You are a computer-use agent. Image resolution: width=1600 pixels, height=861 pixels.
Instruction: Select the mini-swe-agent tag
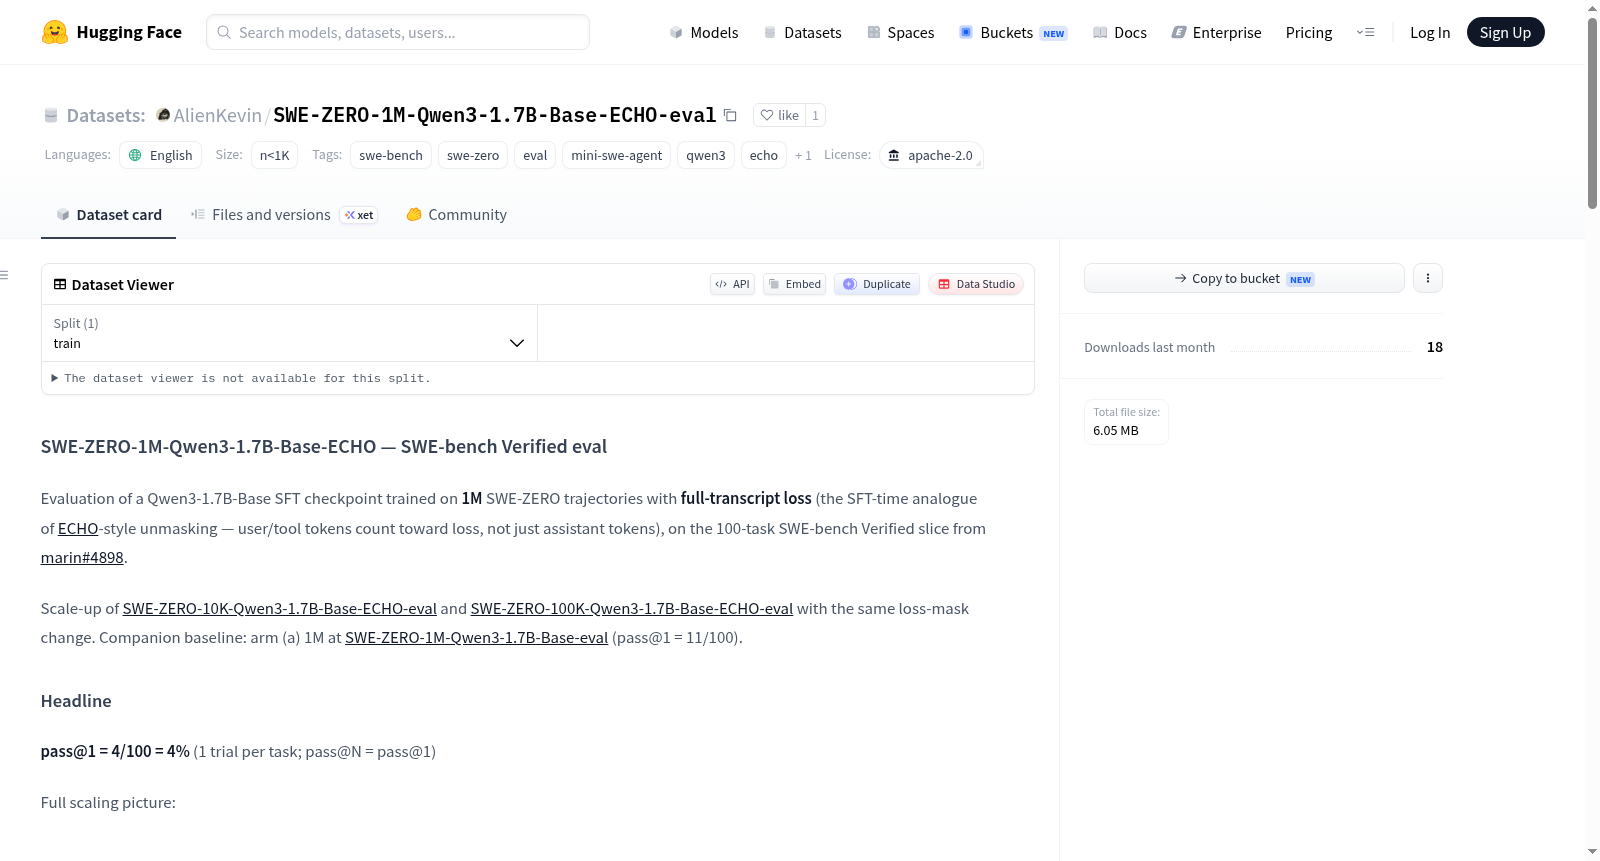tap(616, 155)
